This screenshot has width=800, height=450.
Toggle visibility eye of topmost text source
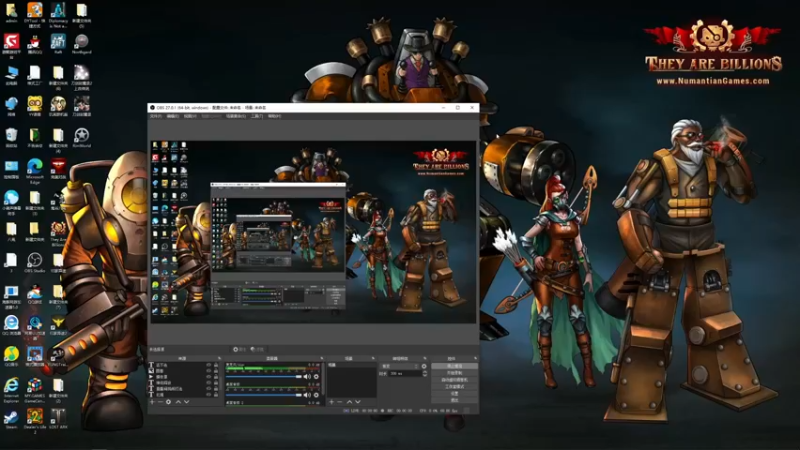coord(209,365)
